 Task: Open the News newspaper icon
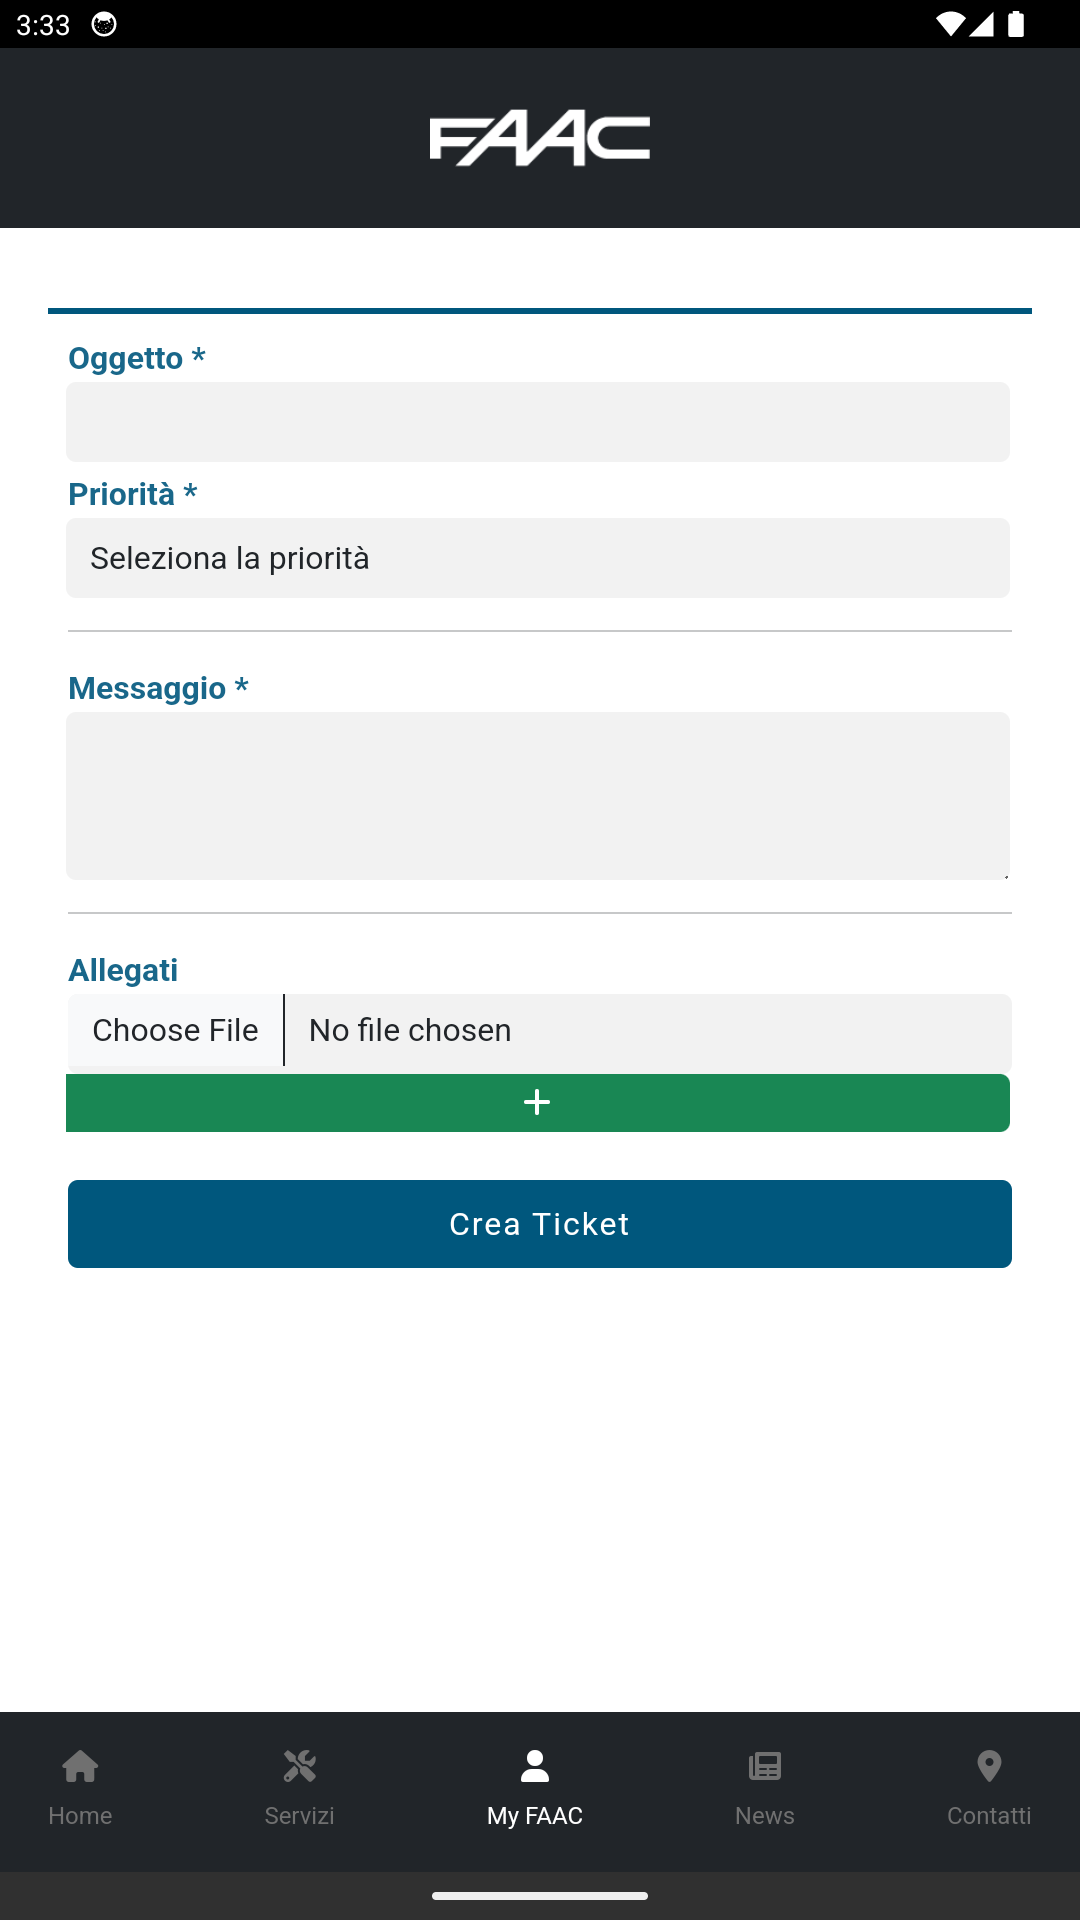click(x=765, y=1766)
